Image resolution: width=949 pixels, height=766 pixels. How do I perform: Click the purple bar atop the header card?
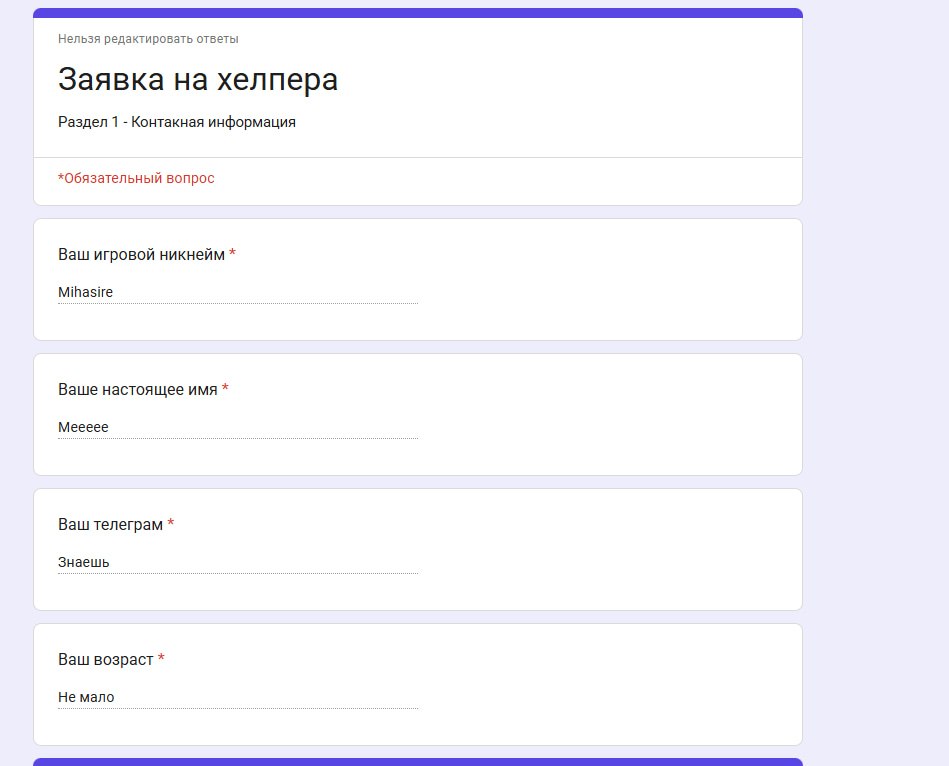coord(418,13)
